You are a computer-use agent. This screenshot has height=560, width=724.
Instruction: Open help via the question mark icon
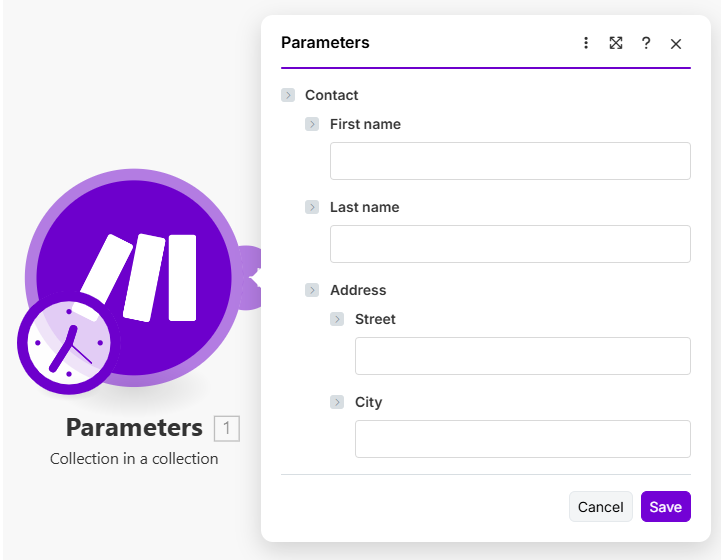[x=646, y=43]
